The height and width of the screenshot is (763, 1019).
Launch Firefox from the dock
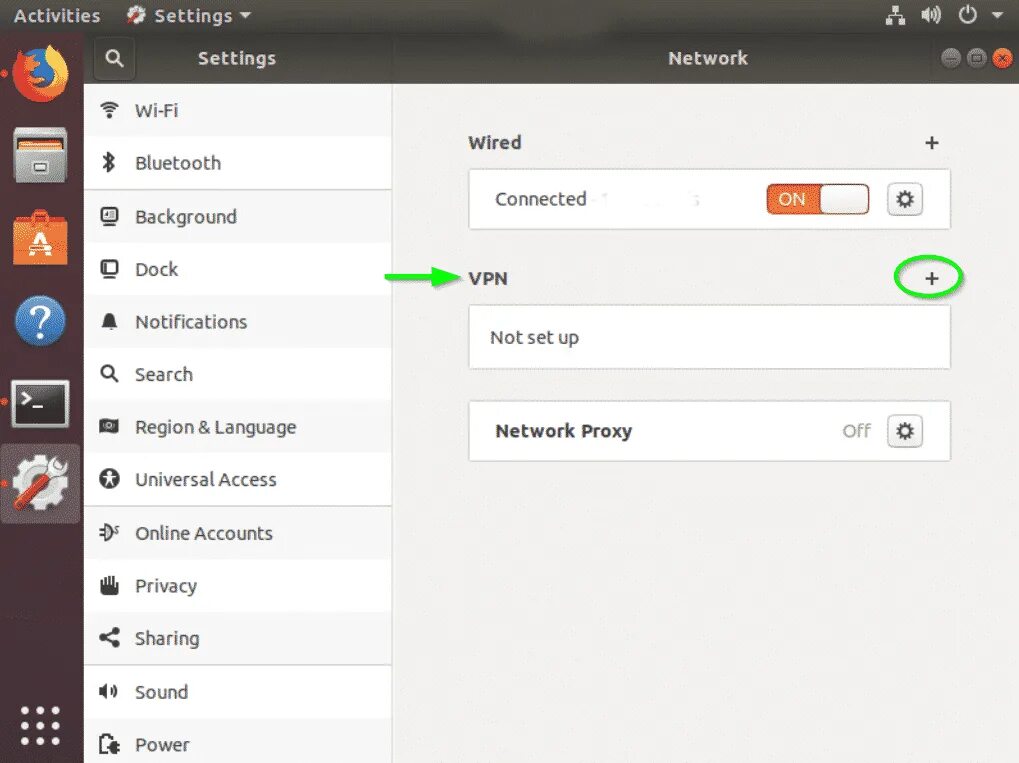click(40, 73)
